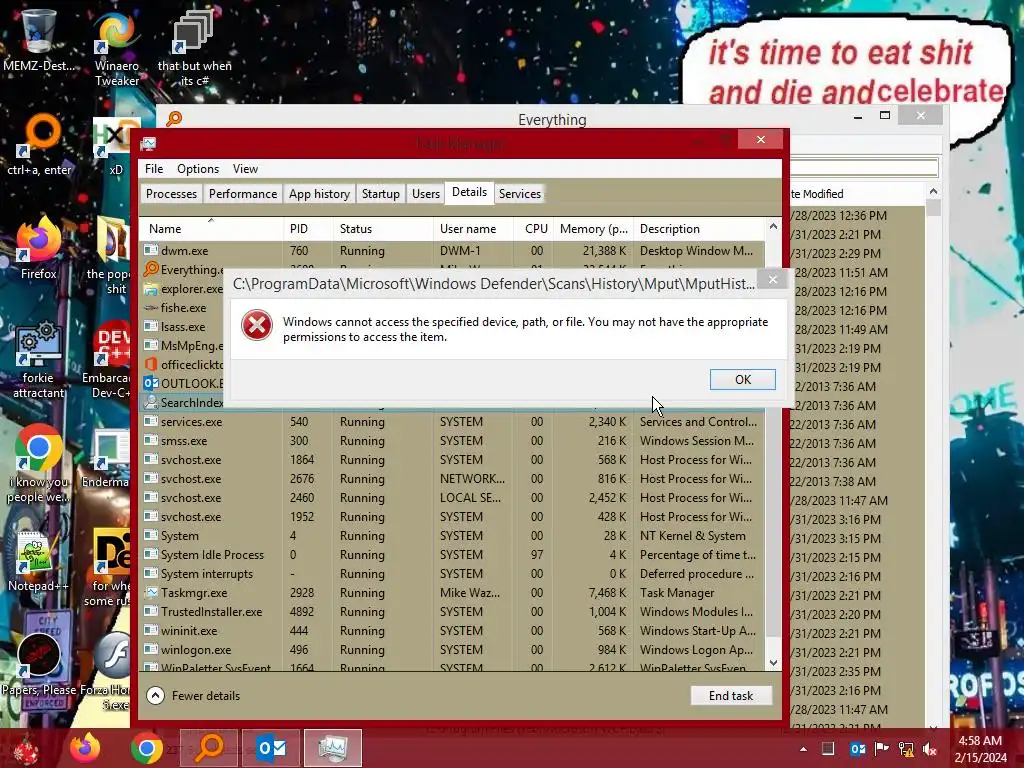
Task: Select the Taskmgr.exe process icon
Action: [x=151, y=592]
